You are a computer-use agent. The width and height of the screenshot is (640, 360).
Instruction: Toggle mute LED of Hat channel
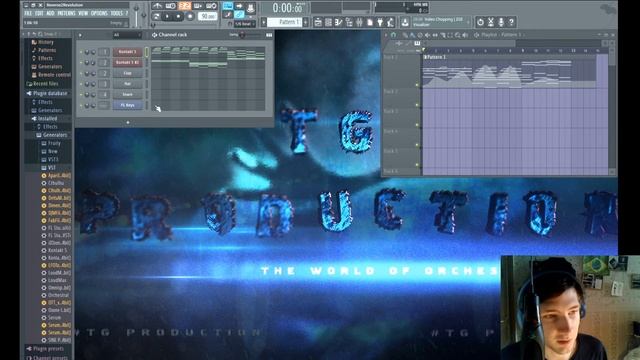(x=81, y=84)
